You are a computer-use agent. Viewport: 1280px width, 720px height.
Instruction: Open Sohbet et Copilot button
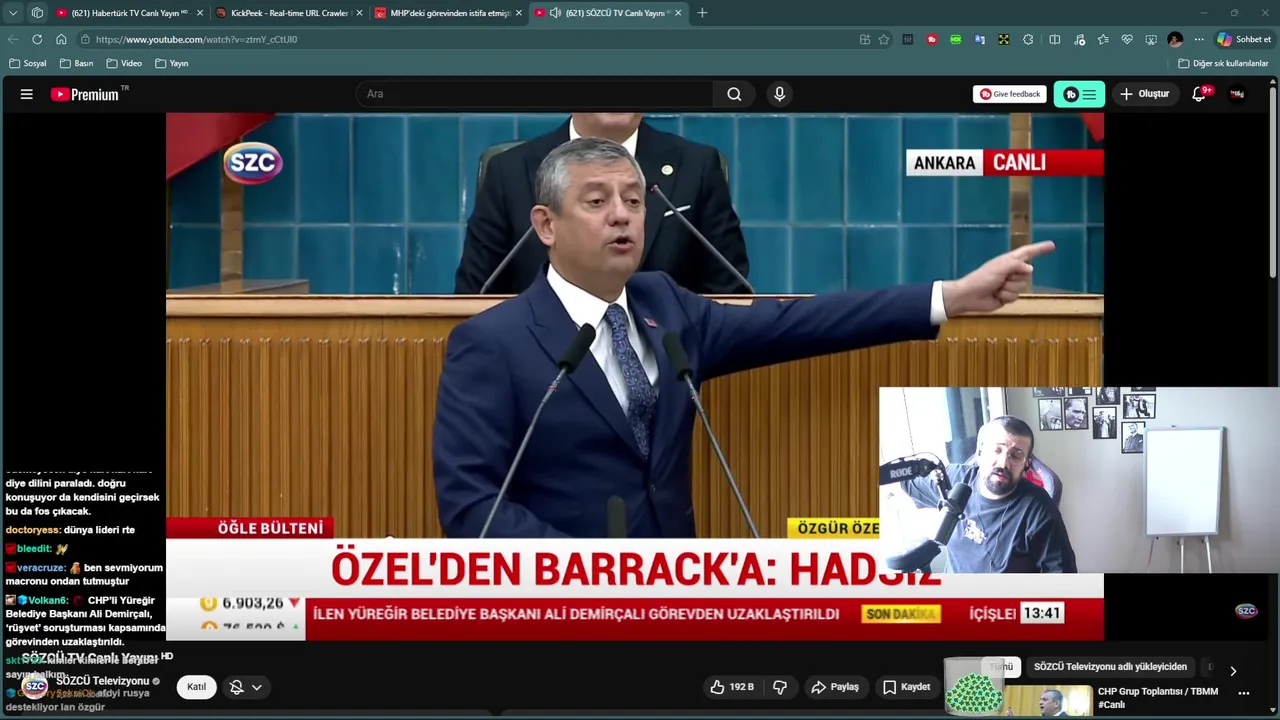[1243, 39]
